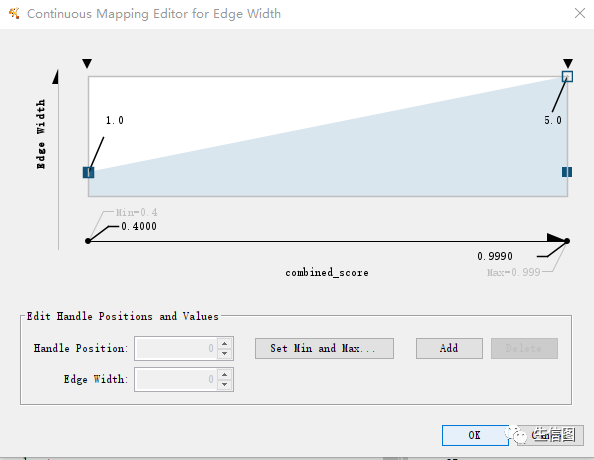Click the Cytoscape icon in title bar

pyautogui.click(x=14, y=14)
